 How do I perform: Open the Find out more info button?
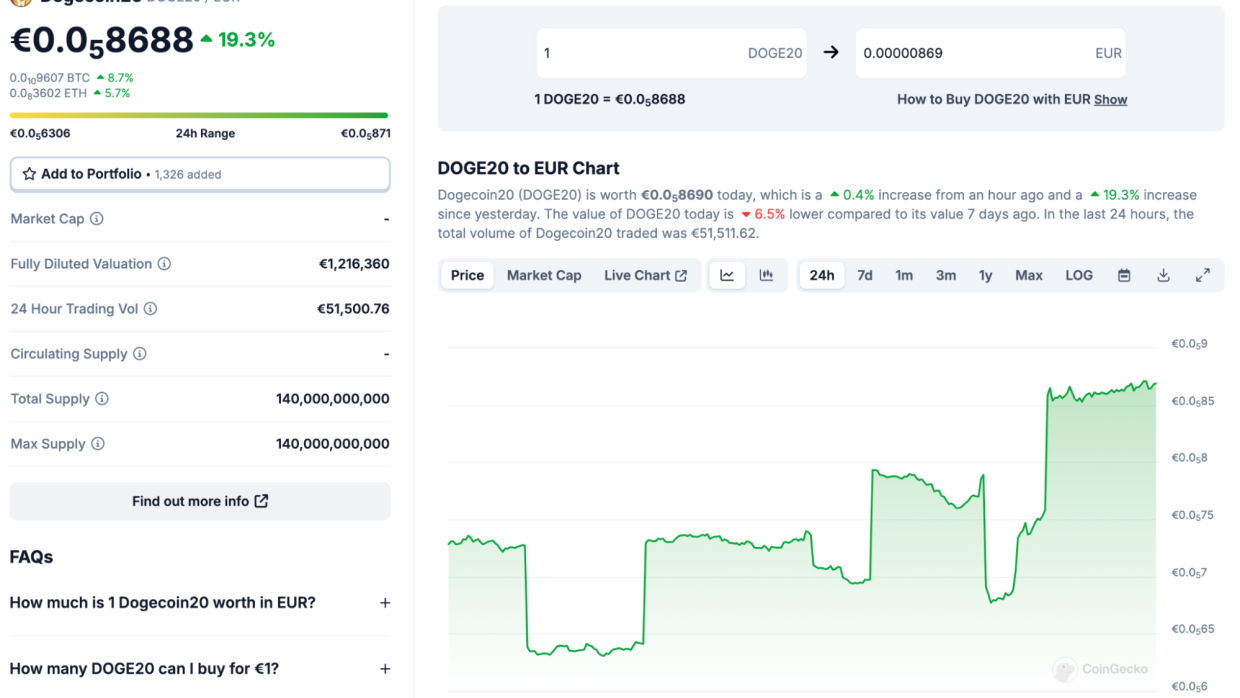click(x=200, y=501)
